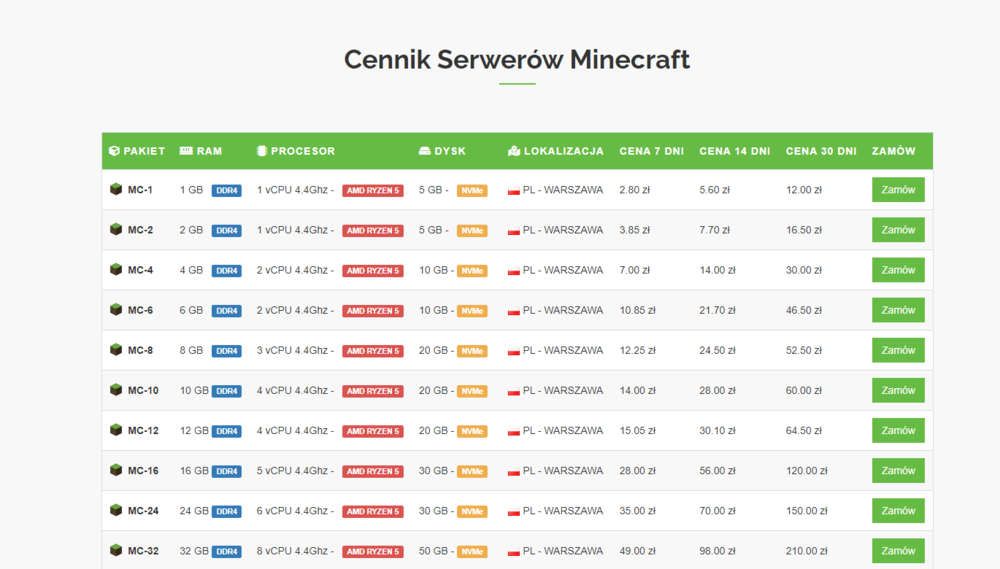The image size is (1000, 569).
Task: Select the 14.00 zł 14-day price for MC-4
Action: tap(717, 270)
